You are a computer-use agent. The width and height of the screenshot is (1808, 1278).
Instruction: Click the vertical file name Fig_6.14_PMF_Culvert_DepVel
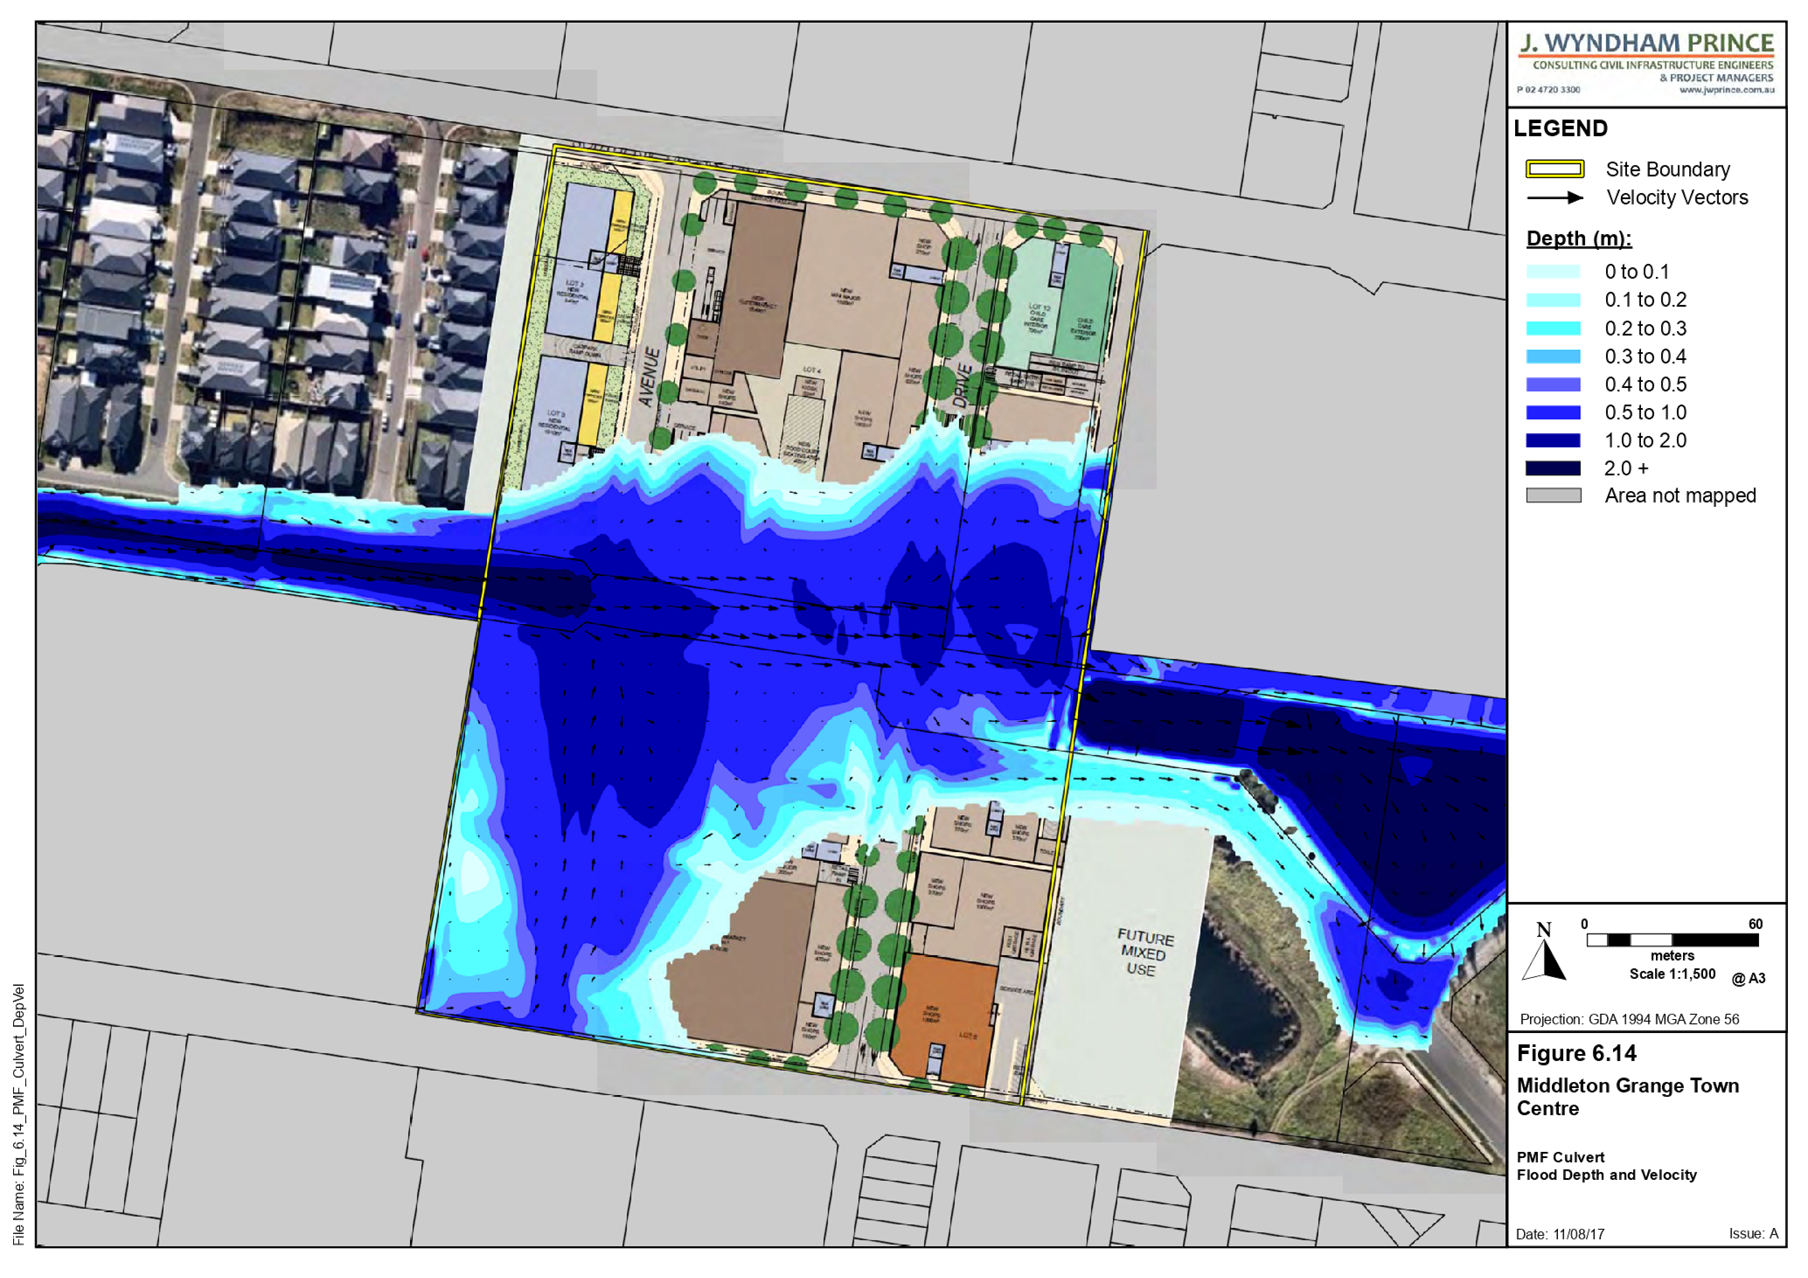[19, 1115]
